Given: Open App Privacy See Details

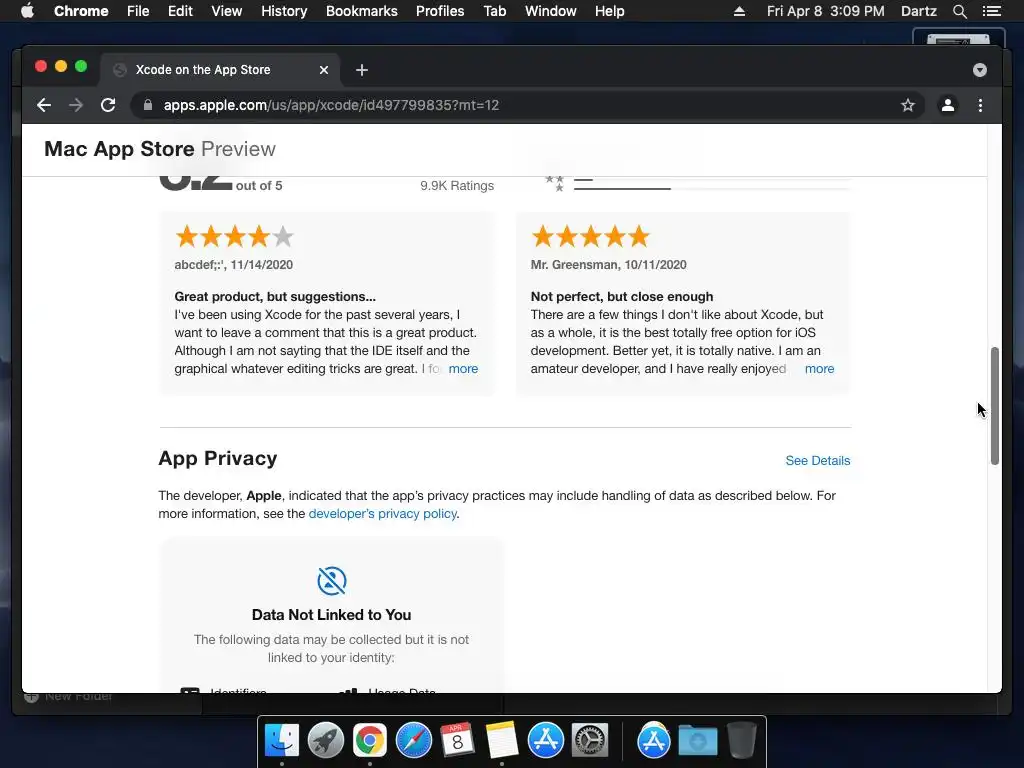Looking at the screenshot, I should pos(818,460).
